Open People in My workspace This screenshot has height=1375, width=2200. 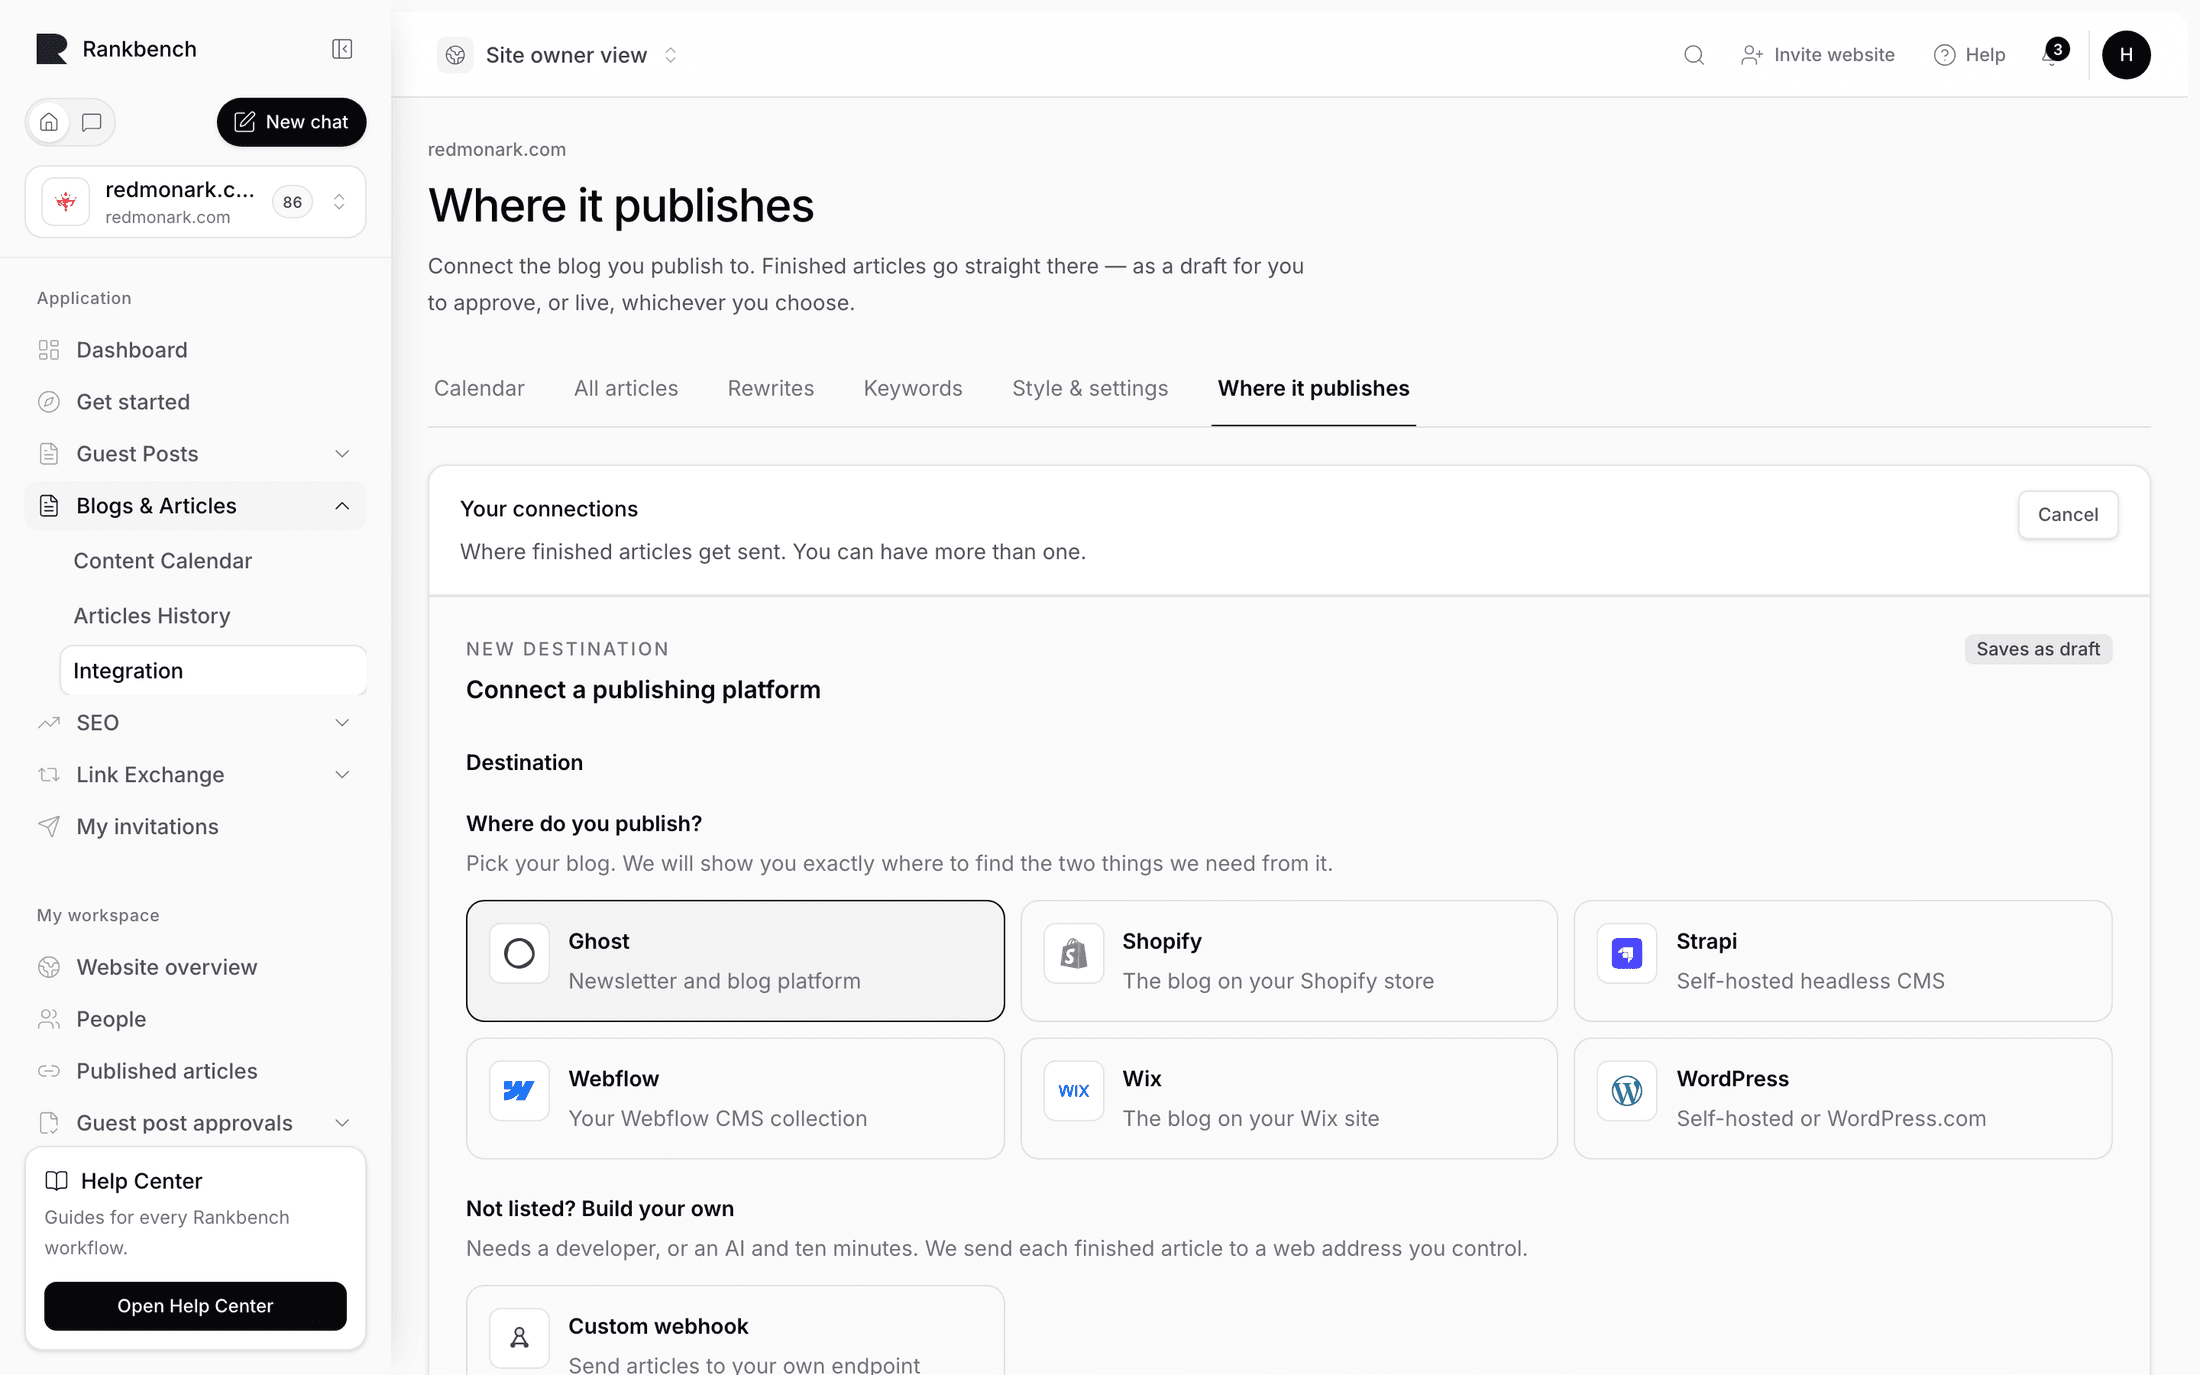click(x=195, y=1019)
